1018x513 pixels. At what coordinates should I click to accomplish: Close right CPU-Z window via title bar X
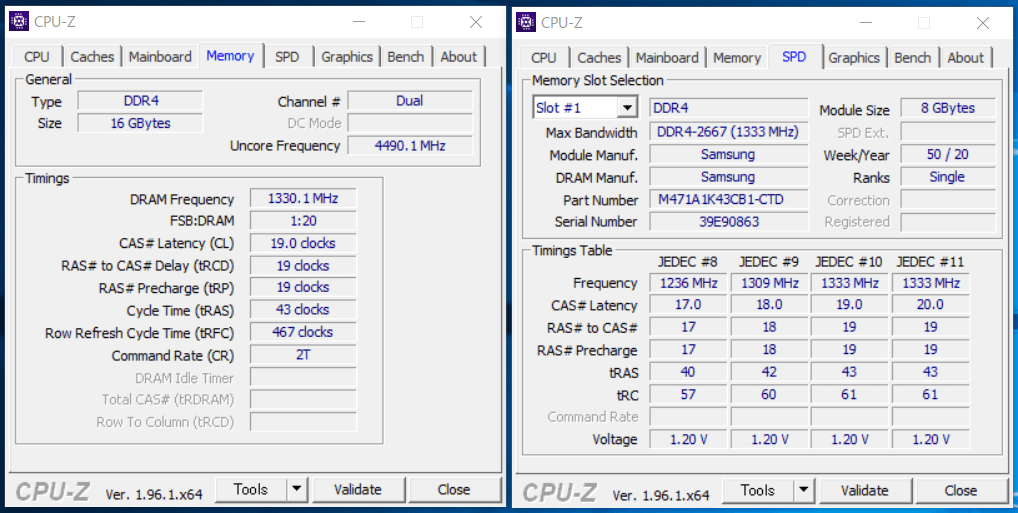(x=983, y=22)
